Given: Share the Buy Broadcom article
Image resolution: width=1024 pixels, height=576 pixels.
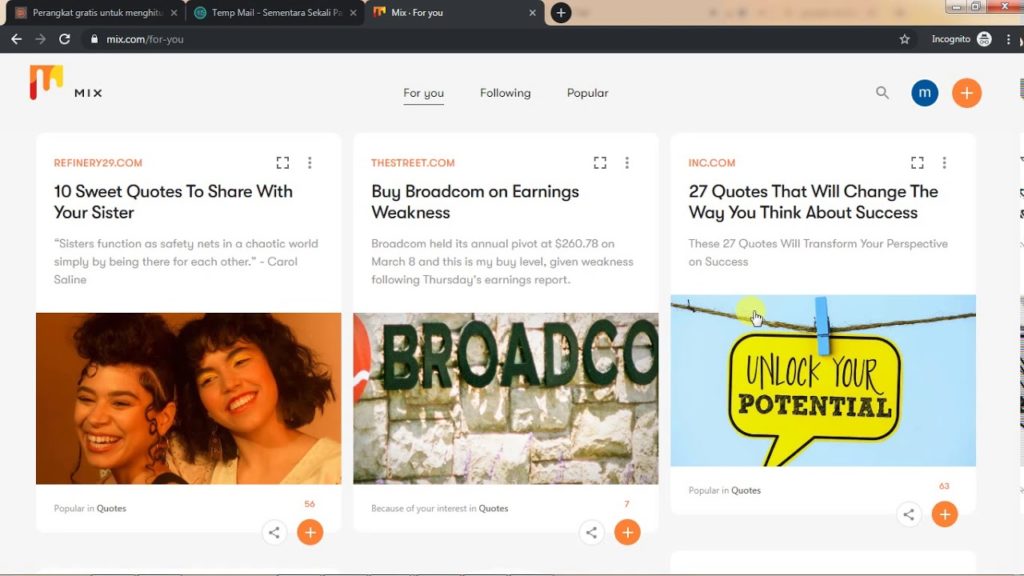Looking at the screenshot, I should pyautogui.click(x=592, y=532).
